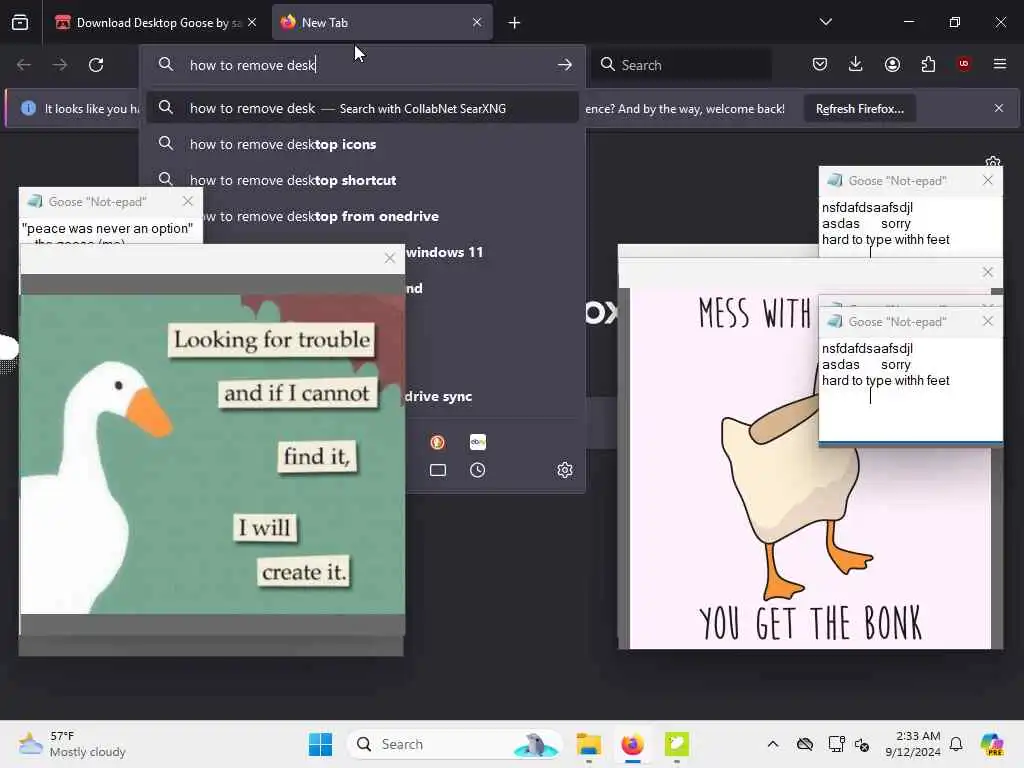Close the New Tab tab
Image resolution: width=1024 pixels, height=768 pixels.
click(477, 23)
